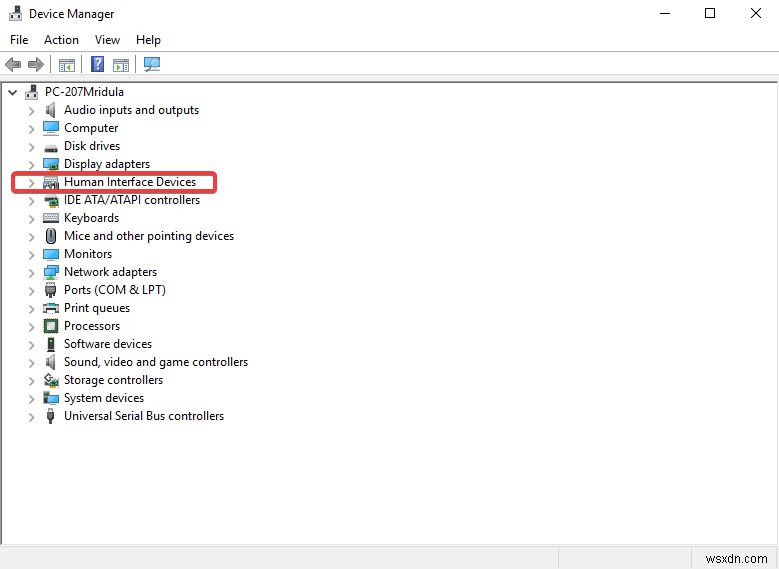779x569 pixels.
Task: Expand Display adapters category
Action: (x=31, y=165)
